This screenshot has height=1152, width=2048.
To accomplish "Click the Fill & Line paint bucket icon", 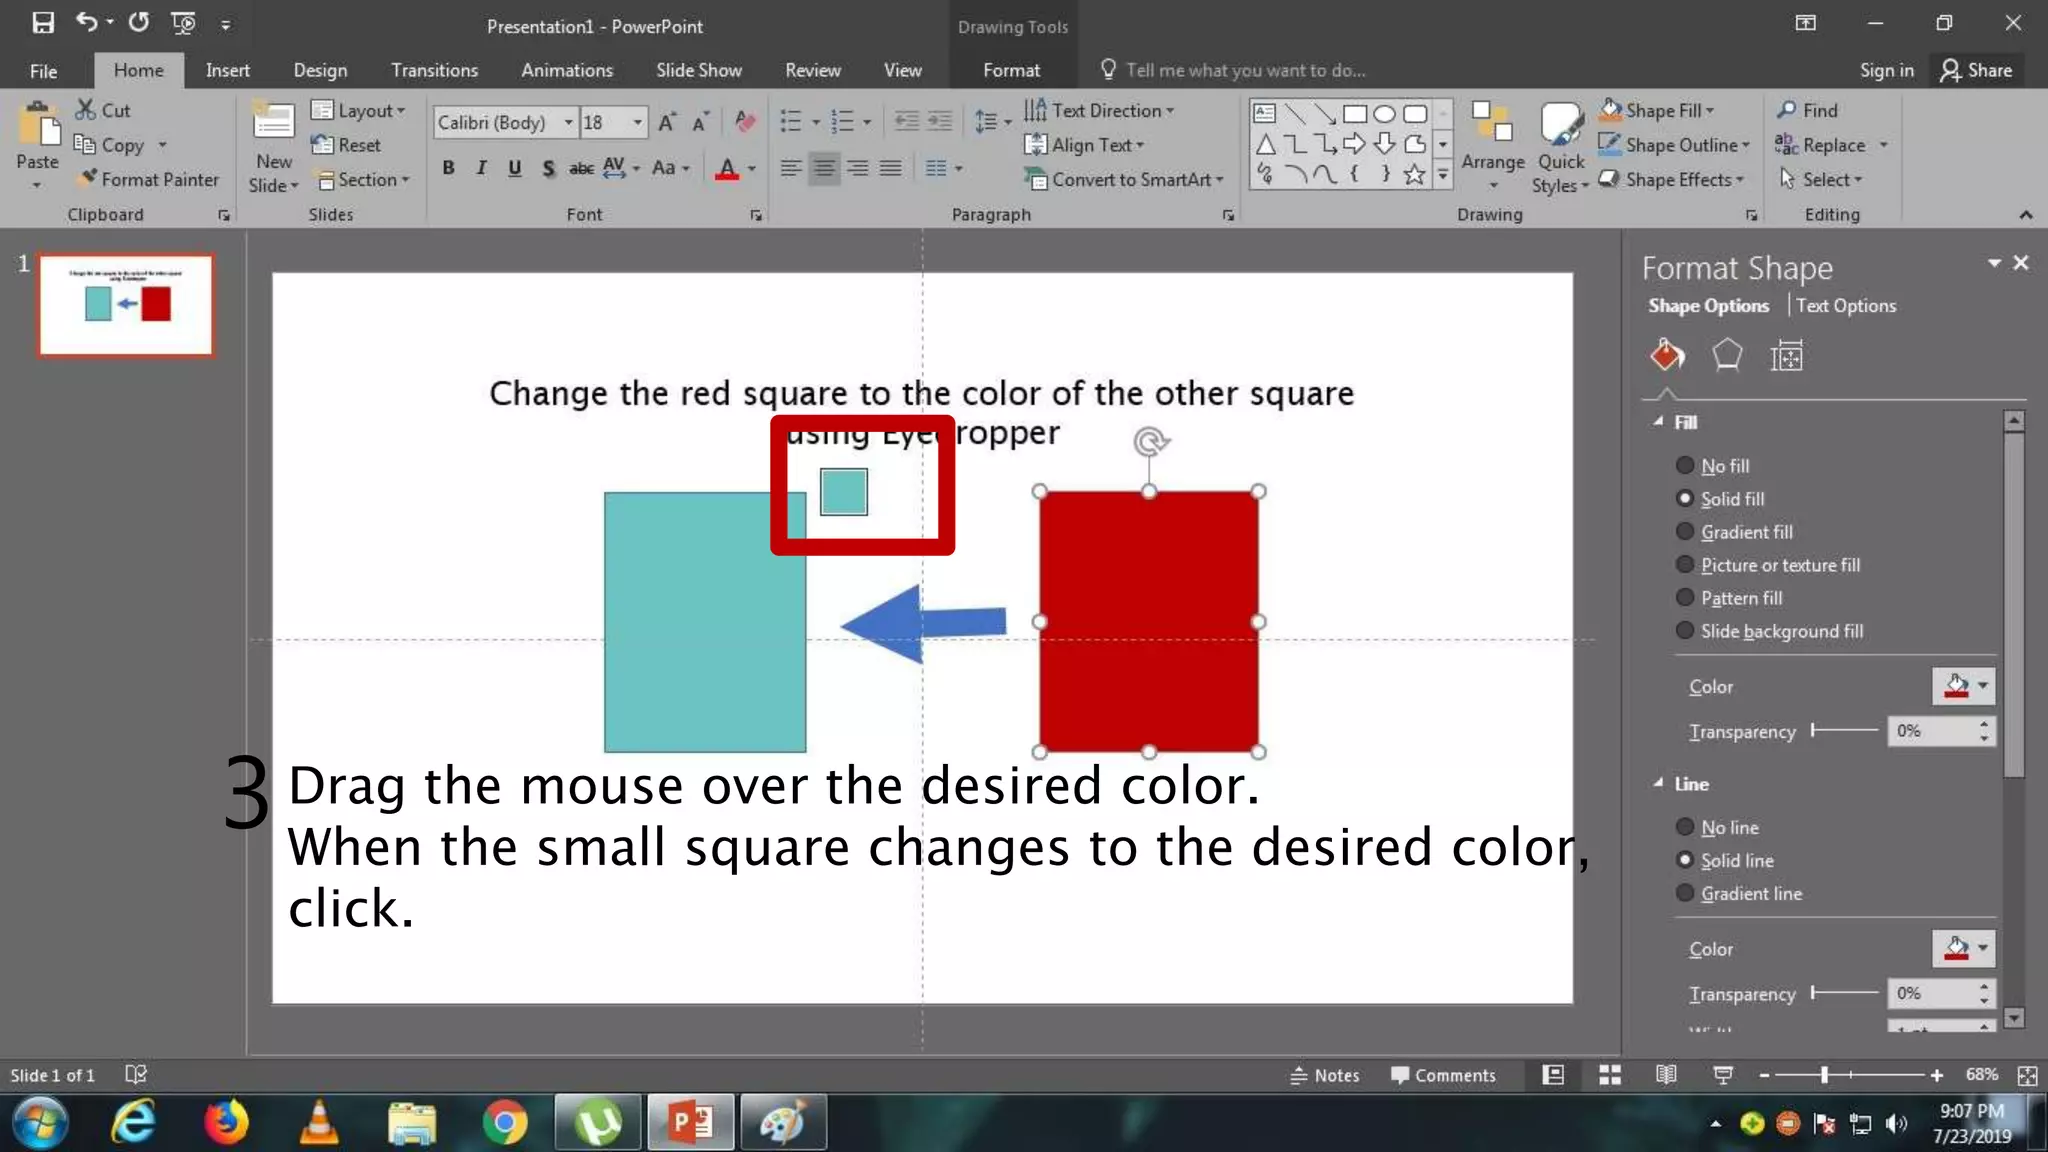I will click(x=1667, y=355).
